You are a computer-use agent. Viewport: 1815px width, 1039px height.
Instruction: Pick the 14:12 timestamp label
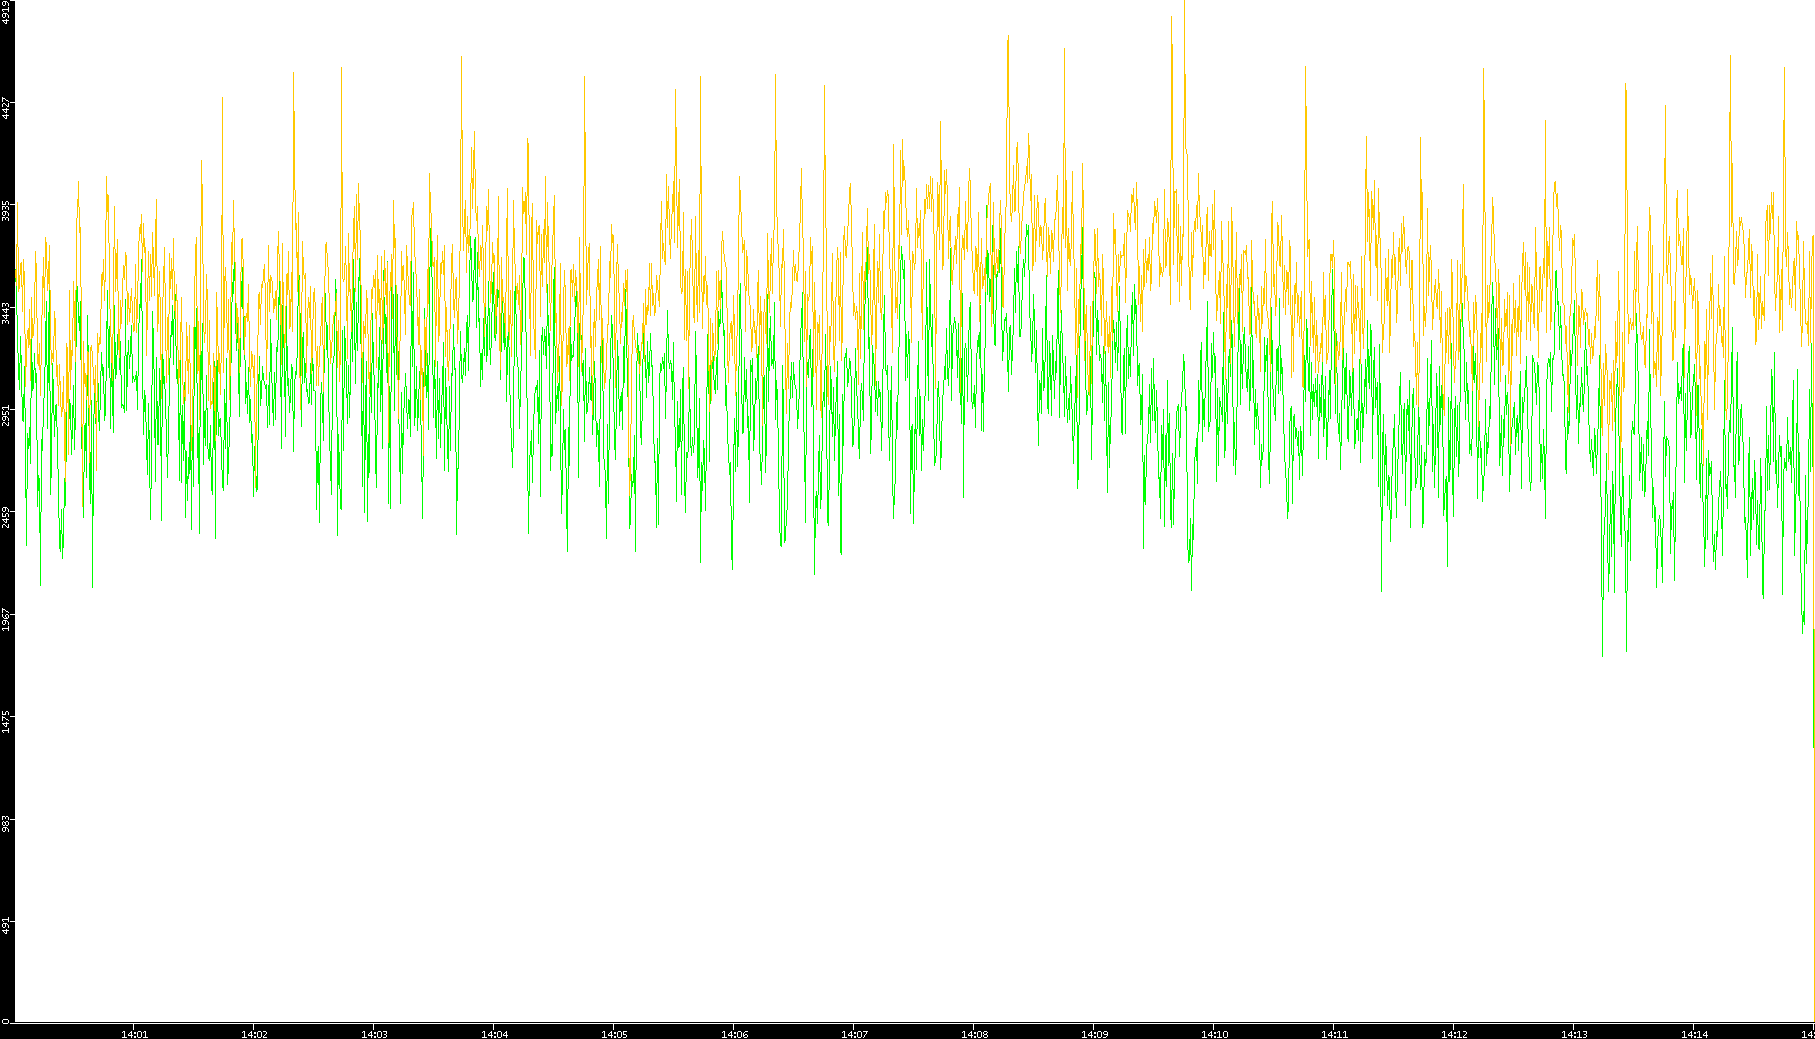pos(1454,1034)
